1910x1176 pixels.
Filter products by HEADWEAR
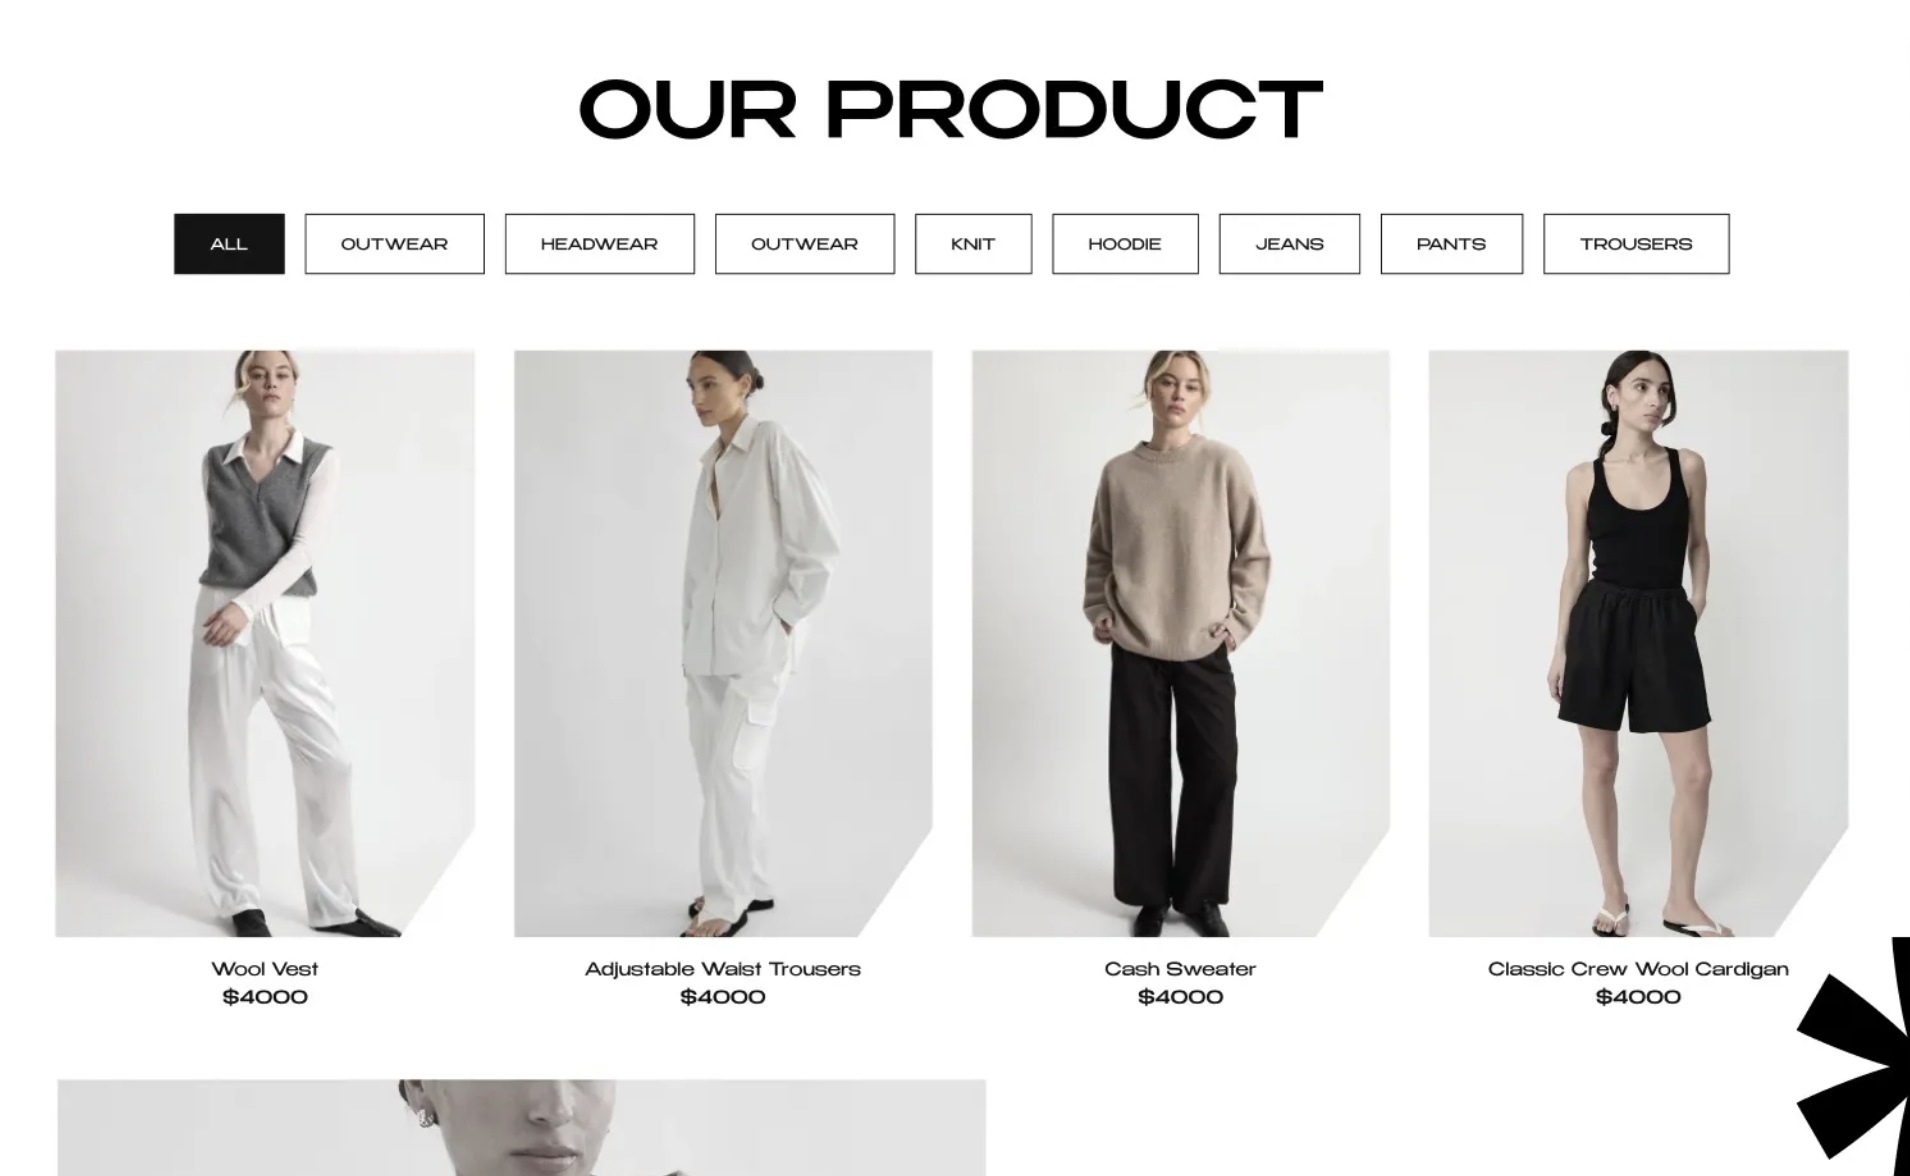pos(599,243)
